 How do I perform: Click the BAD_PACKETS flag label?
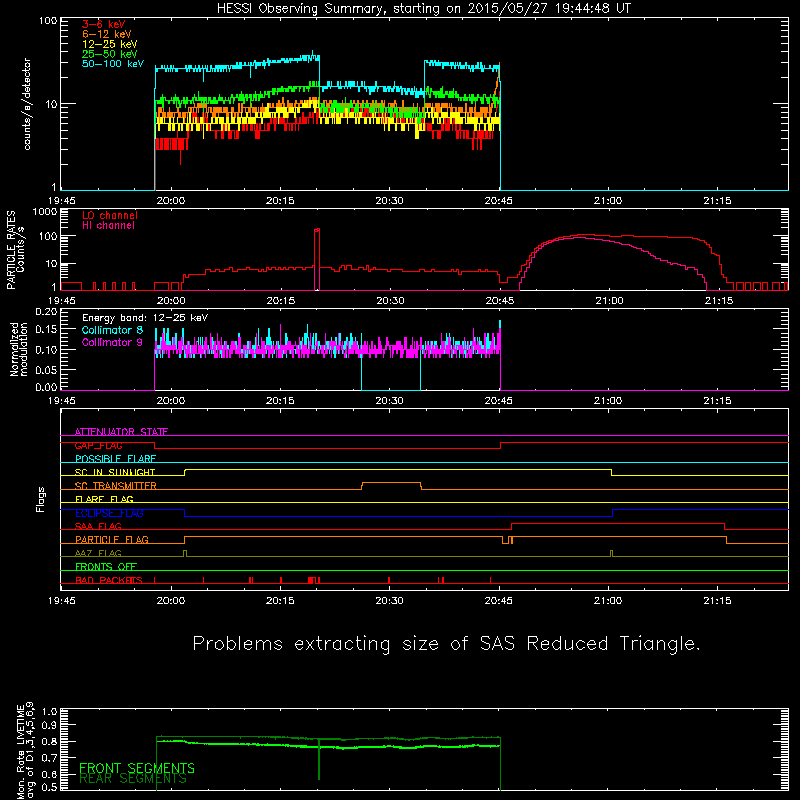tap(109, 581)
